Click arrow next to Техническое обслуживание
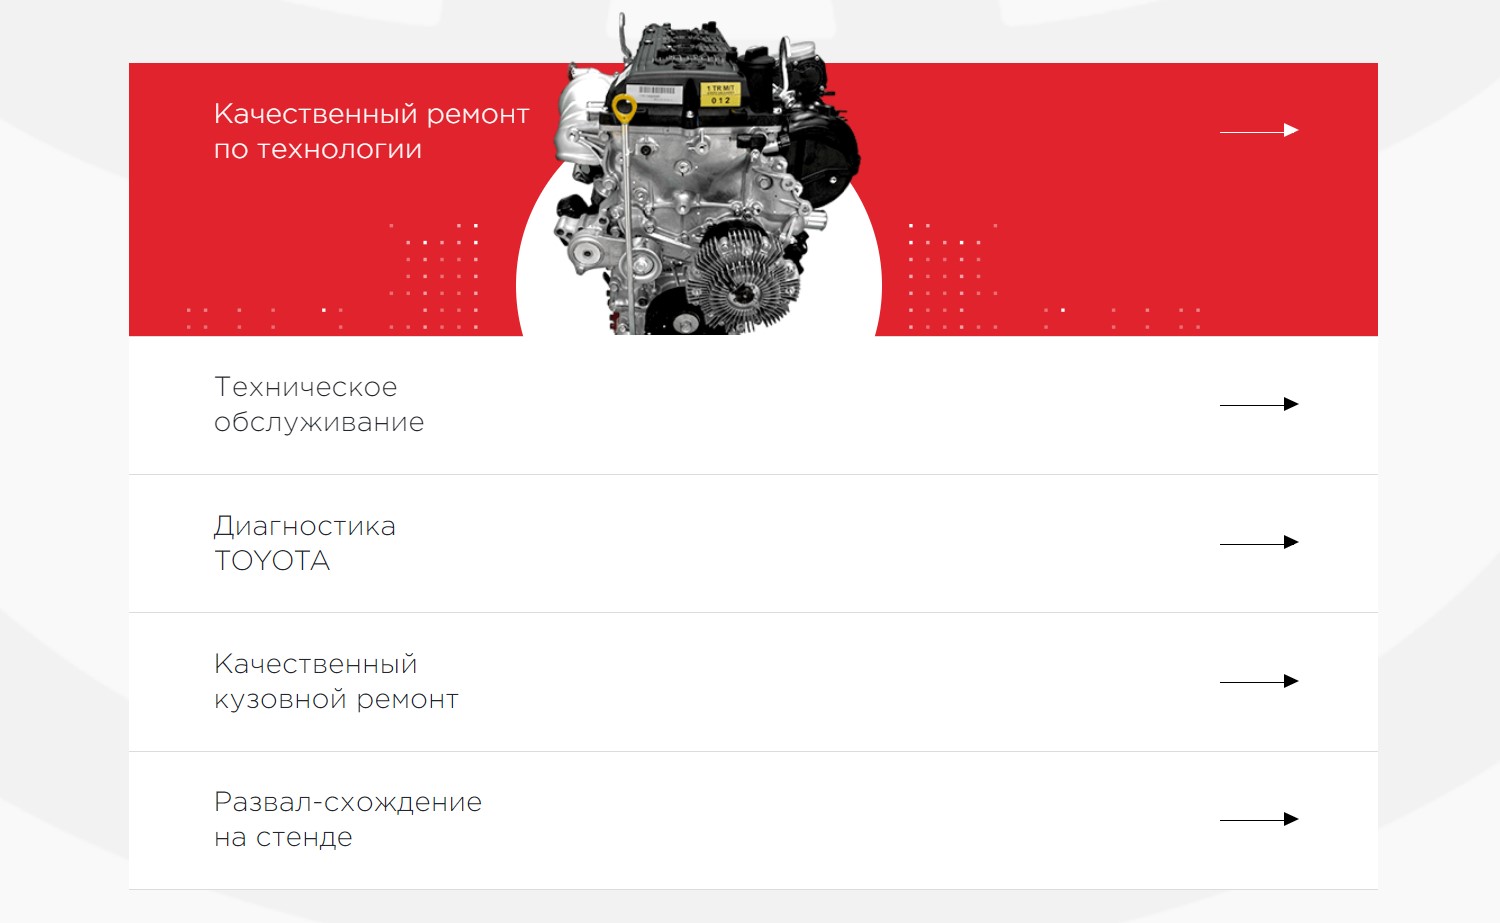The width and height of the screenshot is (1500, 923). tap(1259, 404)
